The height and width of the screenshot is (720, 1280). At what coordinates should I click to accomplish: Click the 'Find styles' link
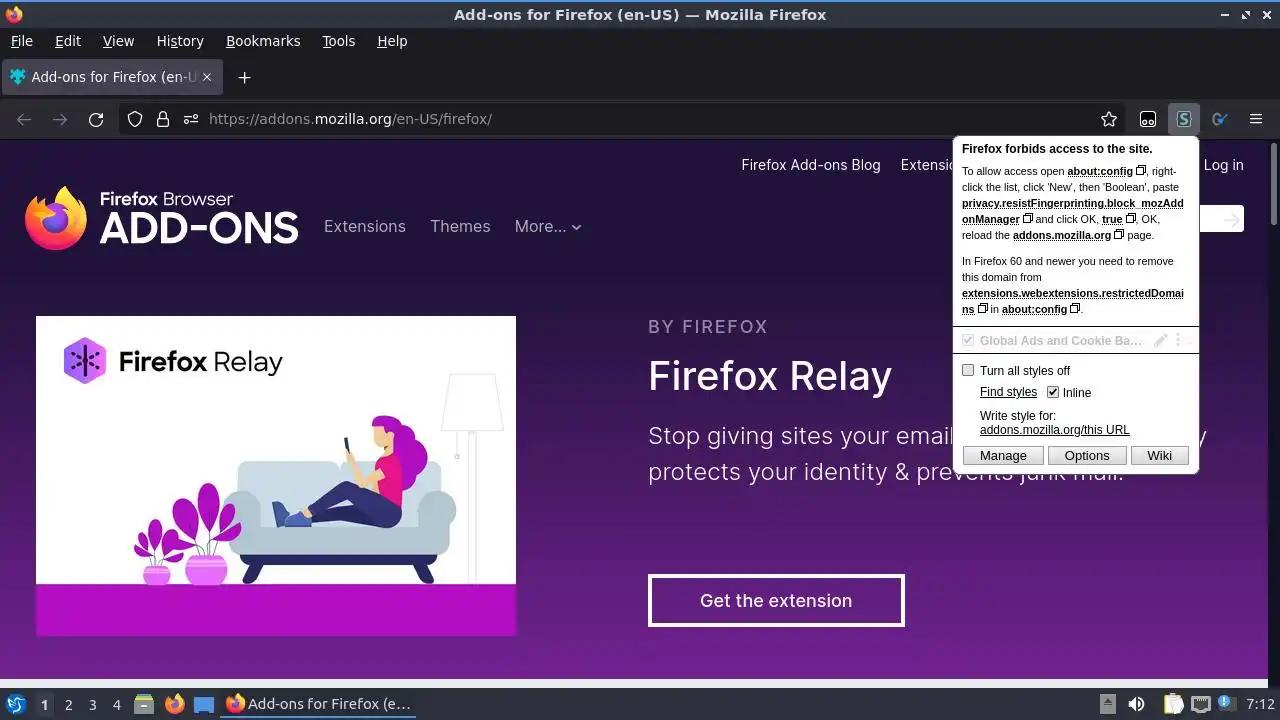tap(1008, 392)
